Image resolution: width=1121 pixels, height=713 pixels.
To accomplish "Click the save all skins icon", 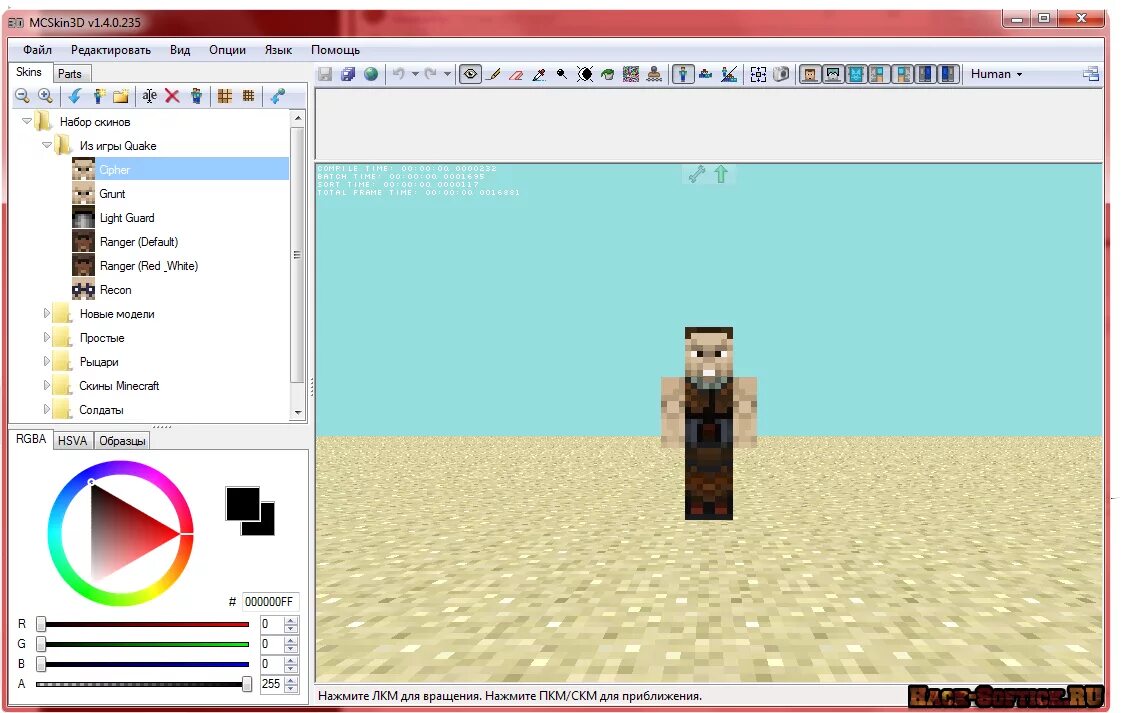I will pyautogui.click(x=348, y=74).
